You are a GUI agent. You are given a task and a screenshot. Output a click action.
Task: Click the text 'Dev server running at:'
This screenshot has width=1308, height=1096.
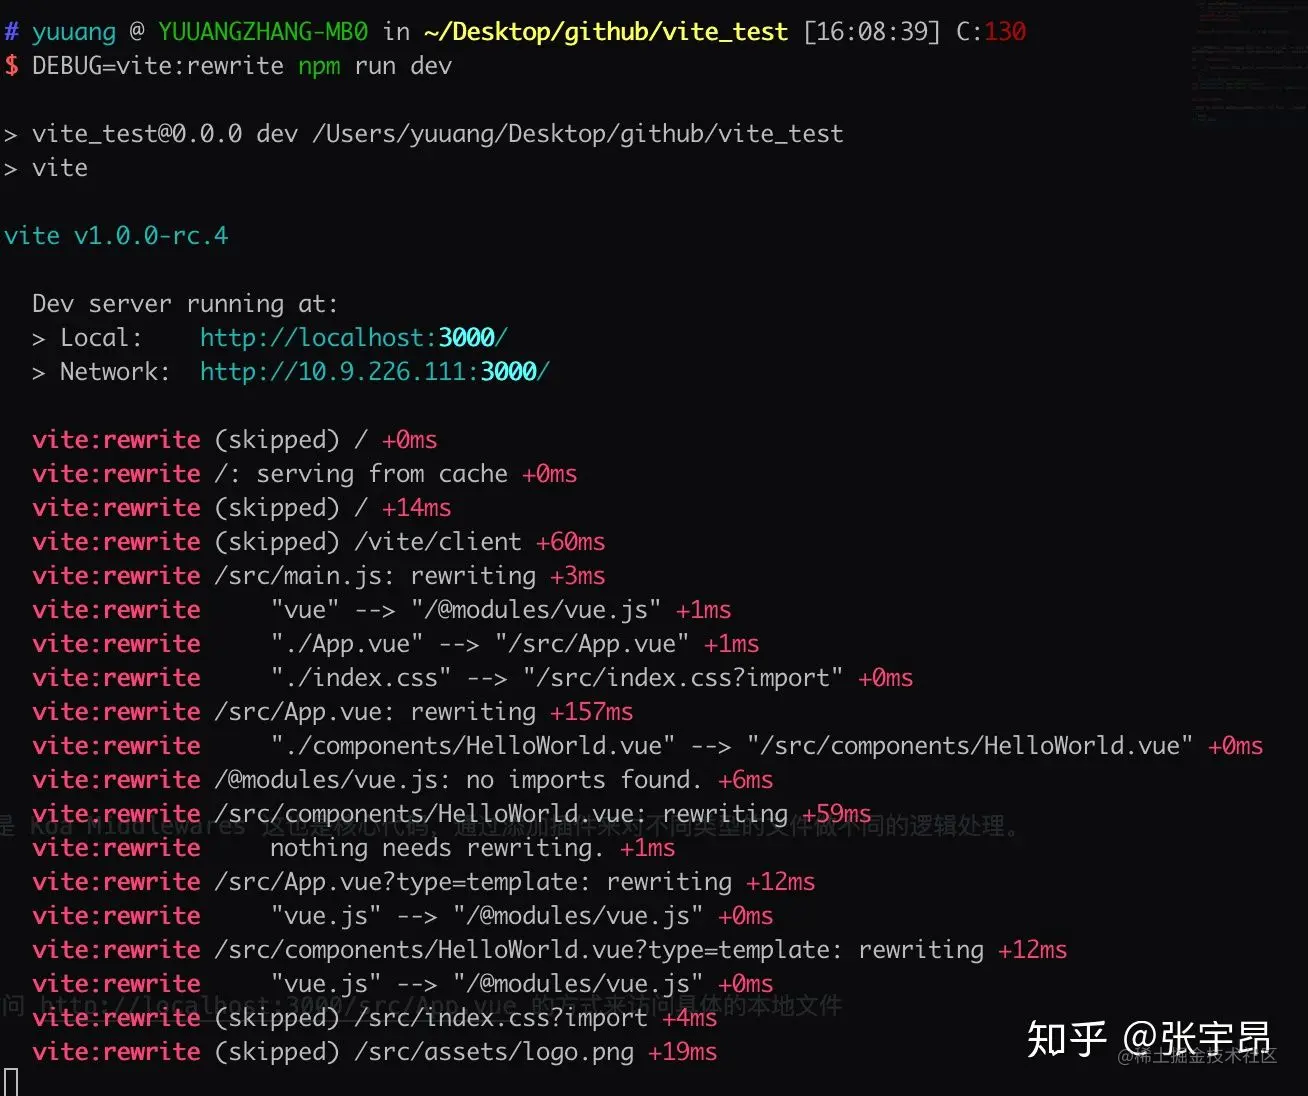185,304
